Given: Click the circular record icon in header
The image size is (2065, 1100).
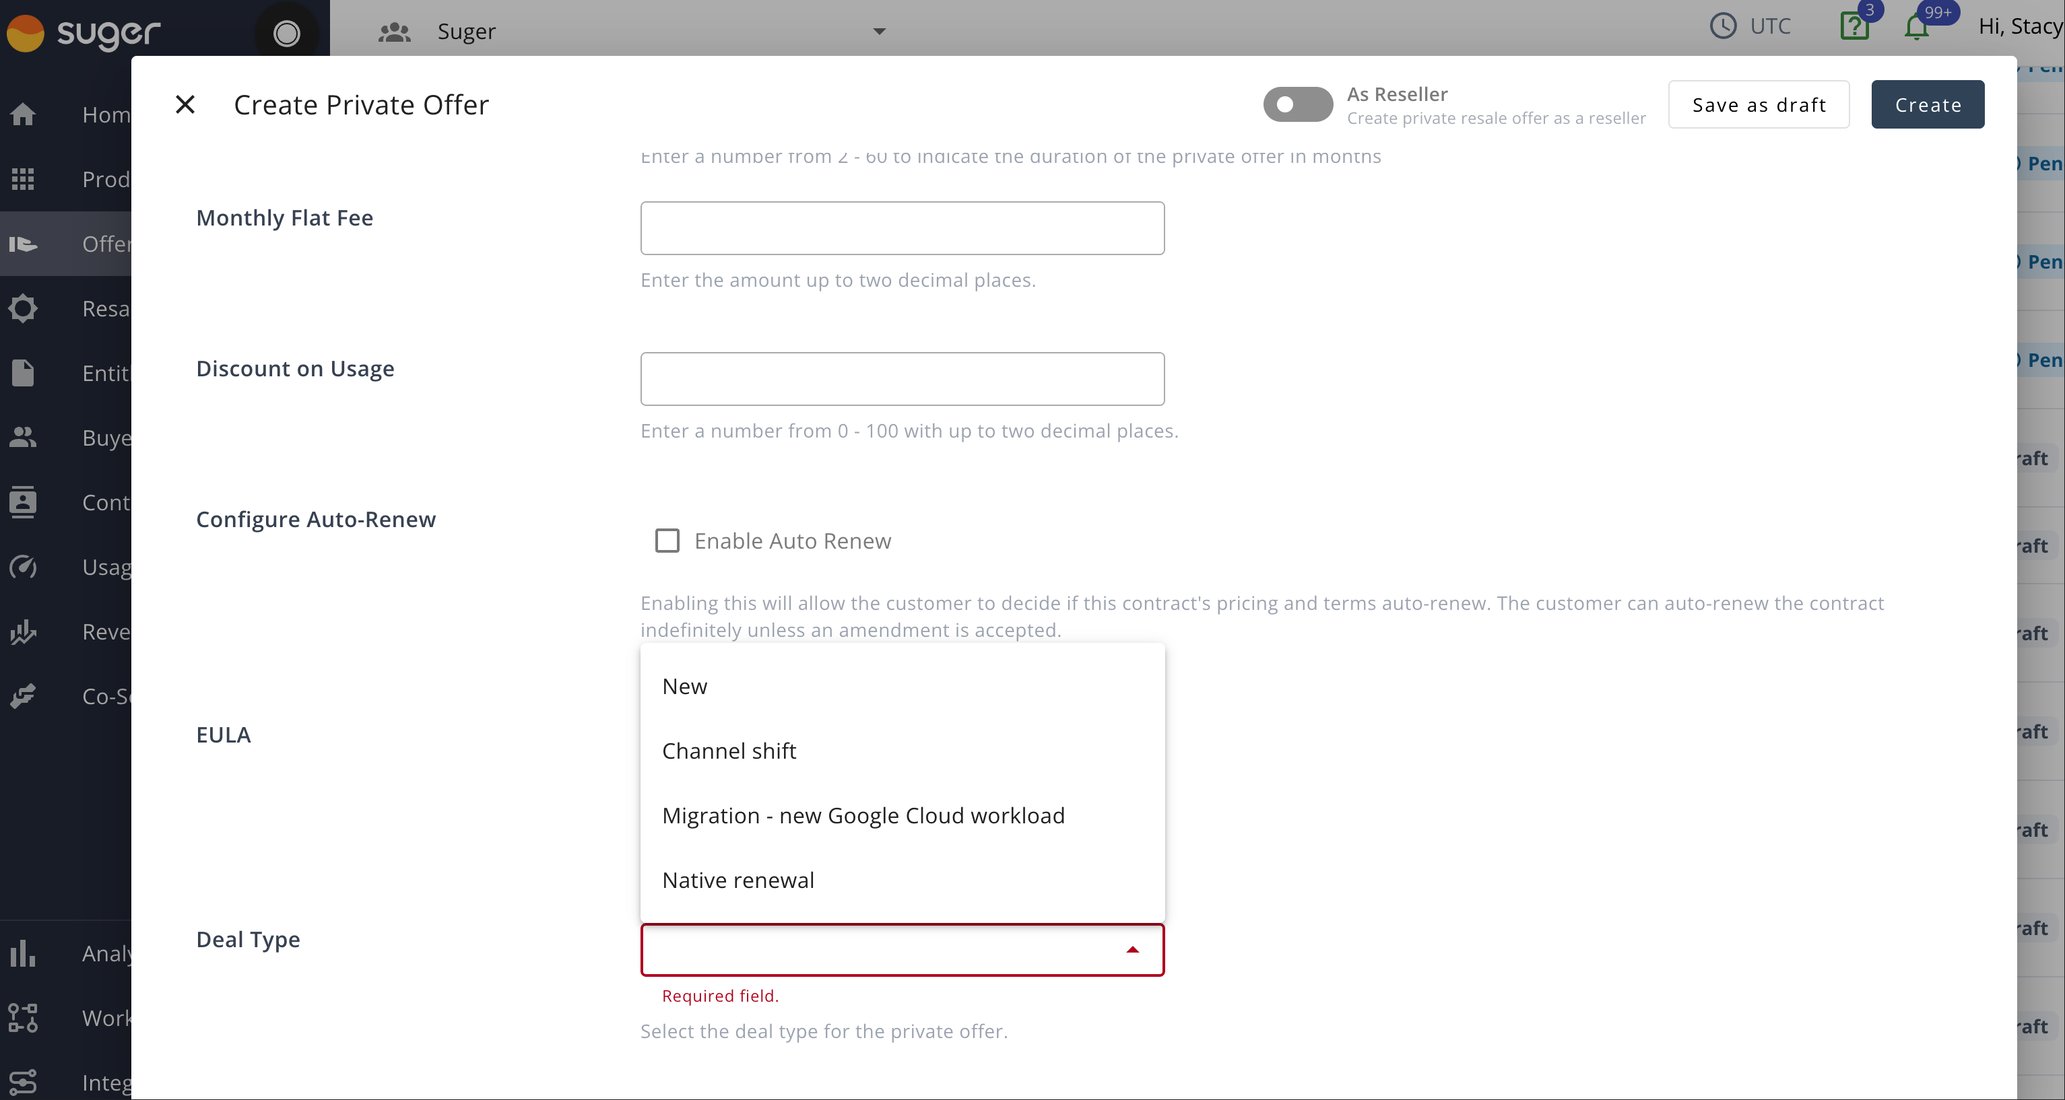Looking at the screenshot, I should 287,33.
